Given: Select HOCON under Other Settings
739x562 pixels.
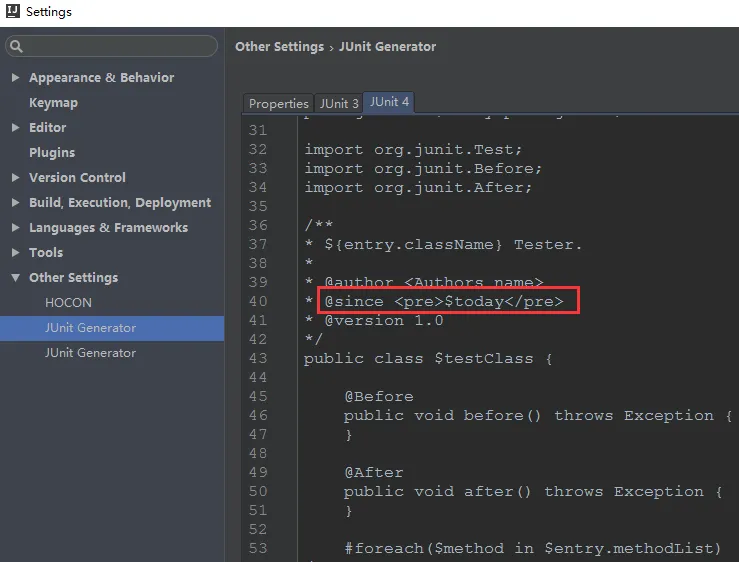Looking at the screenshot, I should click(x=68, y=303).
